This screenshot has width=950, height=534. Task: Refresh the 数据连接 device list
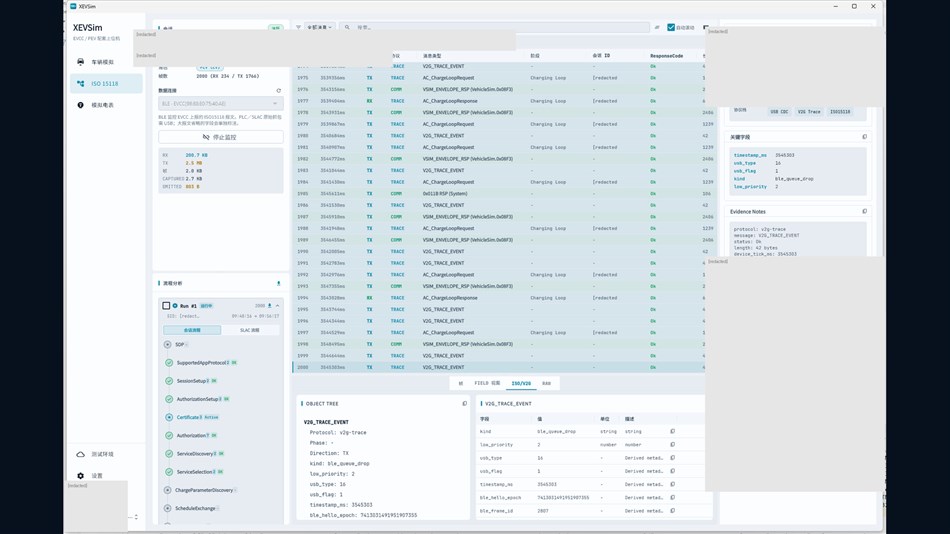pos(279,91)
